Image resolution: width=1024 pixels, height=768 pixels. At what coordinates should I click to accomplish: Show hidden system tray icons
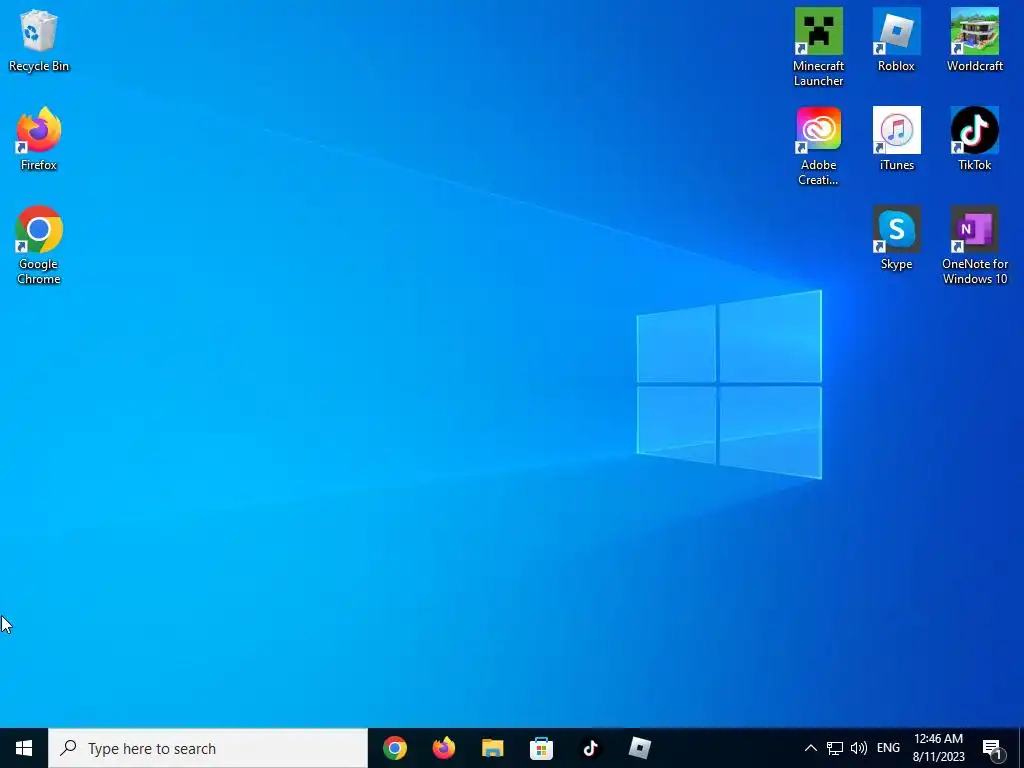[x=810, y=748]
